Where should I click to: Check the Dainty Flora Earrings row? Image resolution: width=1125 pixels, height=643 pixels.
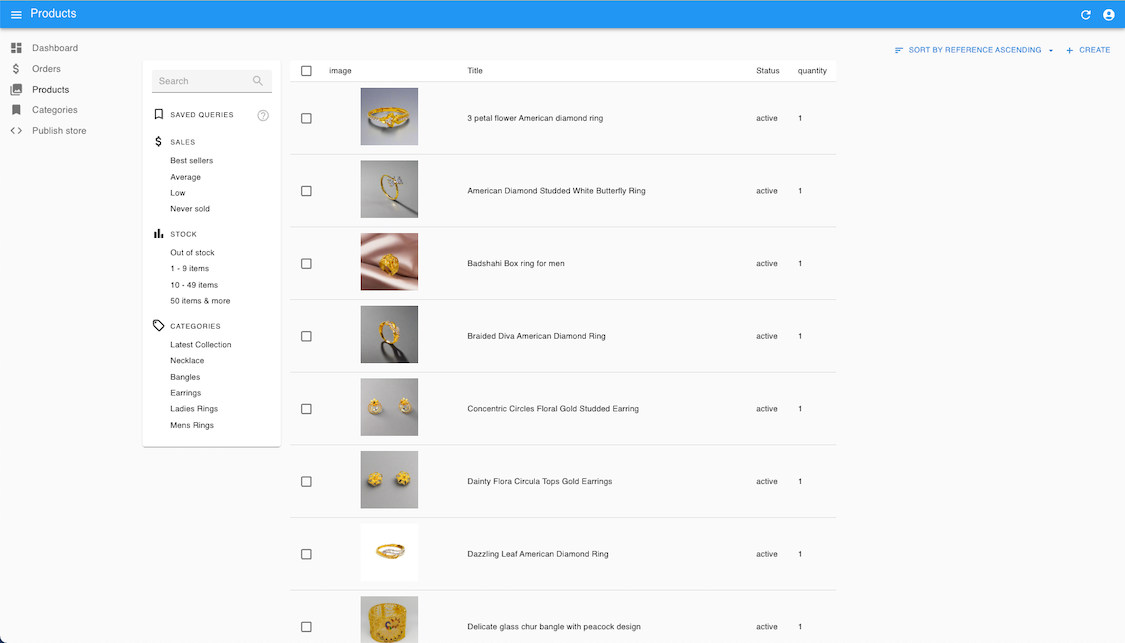306,482
